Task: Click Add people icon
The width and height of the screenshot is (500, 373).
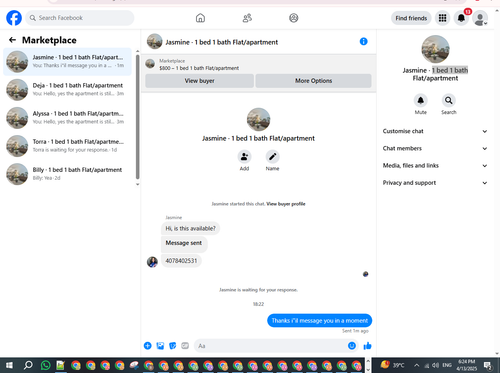Action: (x=244, y=157)
